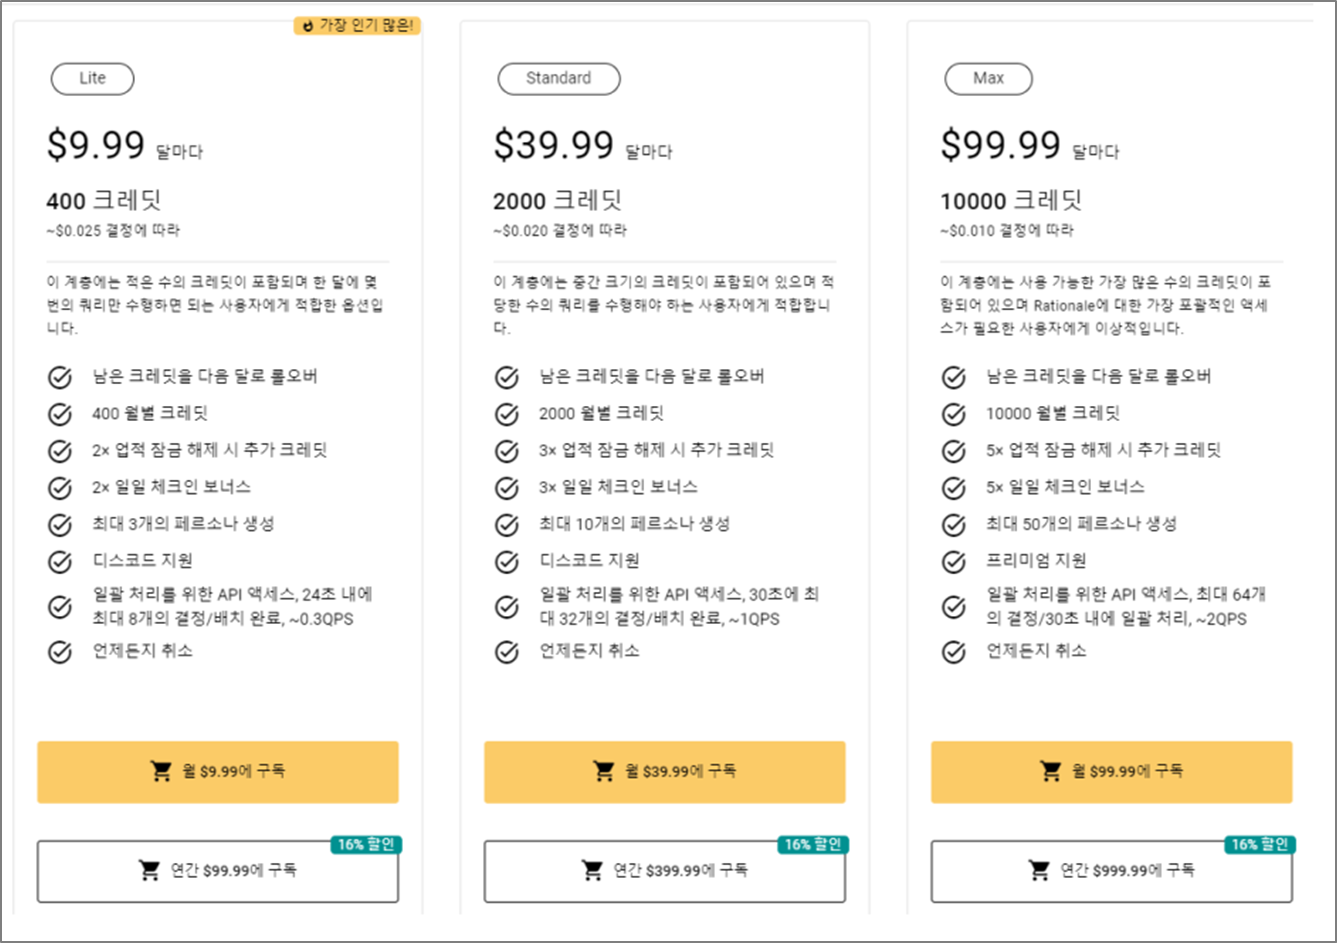The height and width of the screenshot is (943, 1337).
Task: Subscribe monthly to Standard for $39.99
Action: 665,772
